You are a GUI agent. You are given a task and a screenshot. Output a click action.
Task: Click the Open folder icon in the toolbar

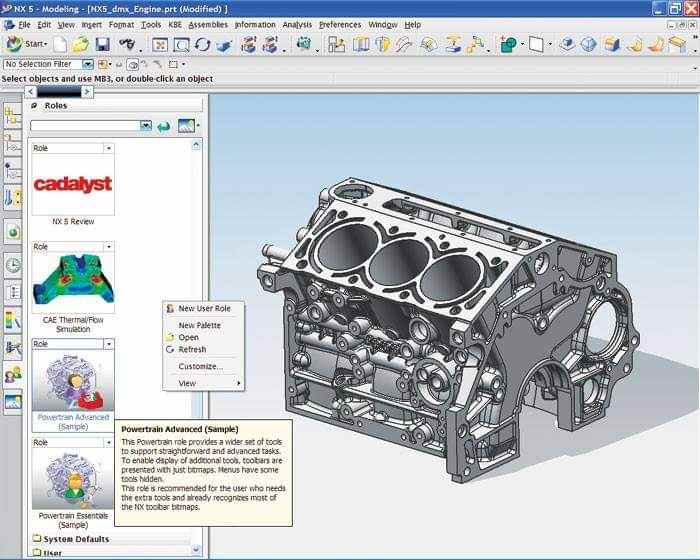click(81, 44)
